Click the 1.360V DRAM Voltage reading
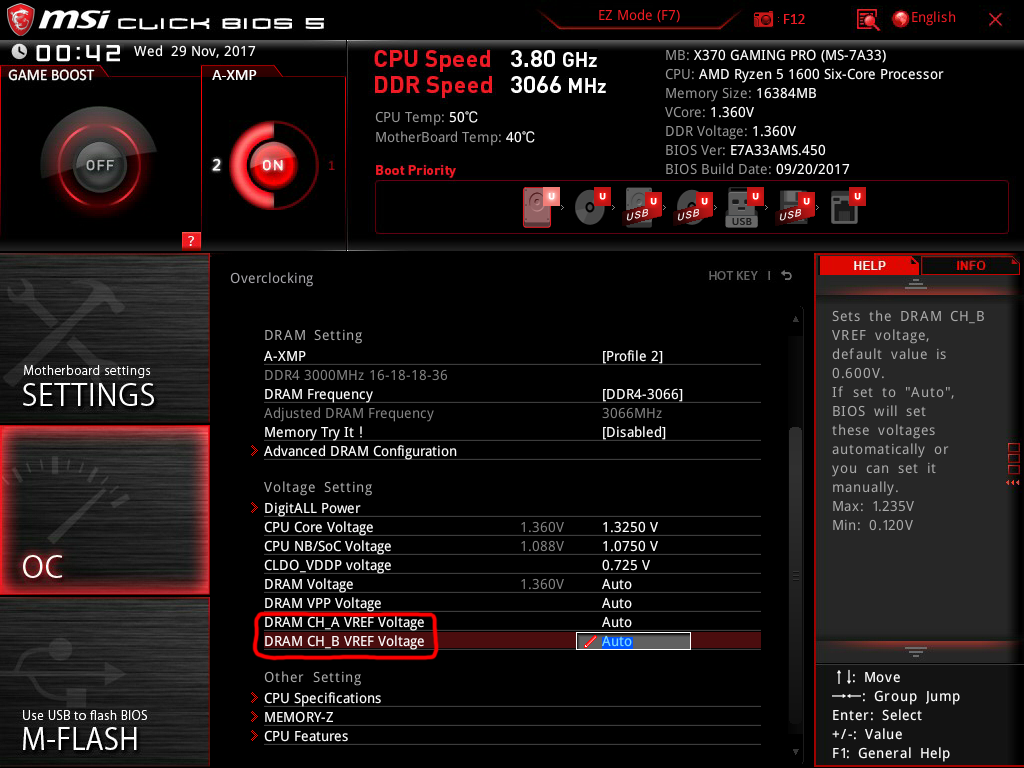 (541, 584)
